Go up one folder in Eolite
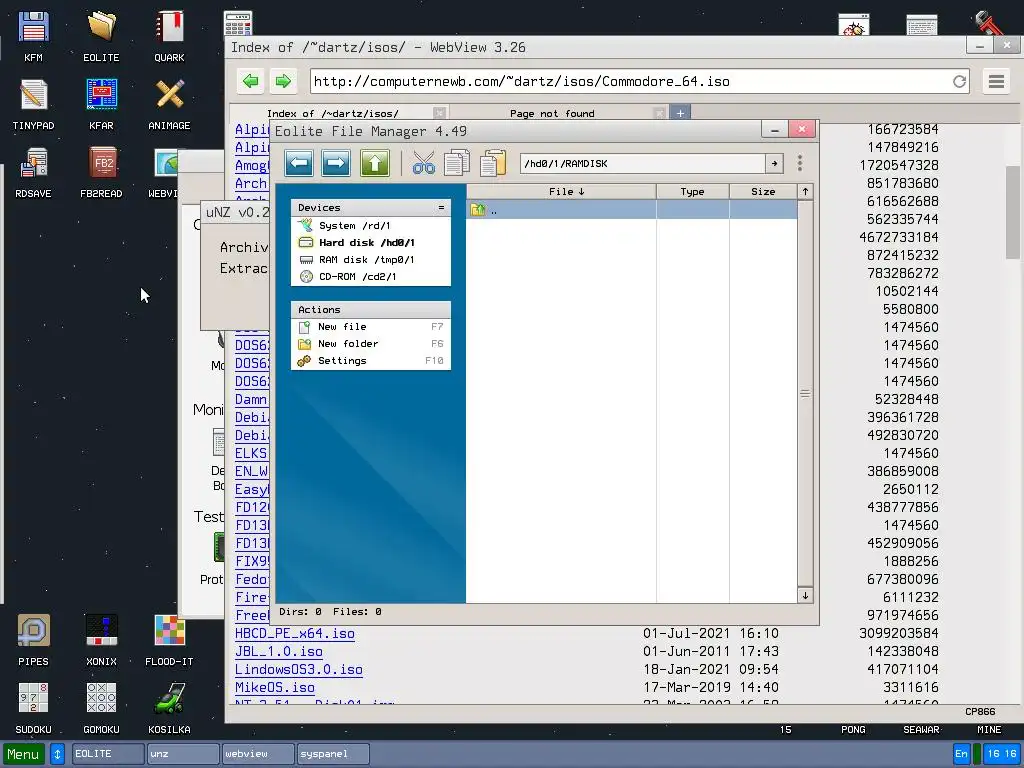 [x=374, y=163]
